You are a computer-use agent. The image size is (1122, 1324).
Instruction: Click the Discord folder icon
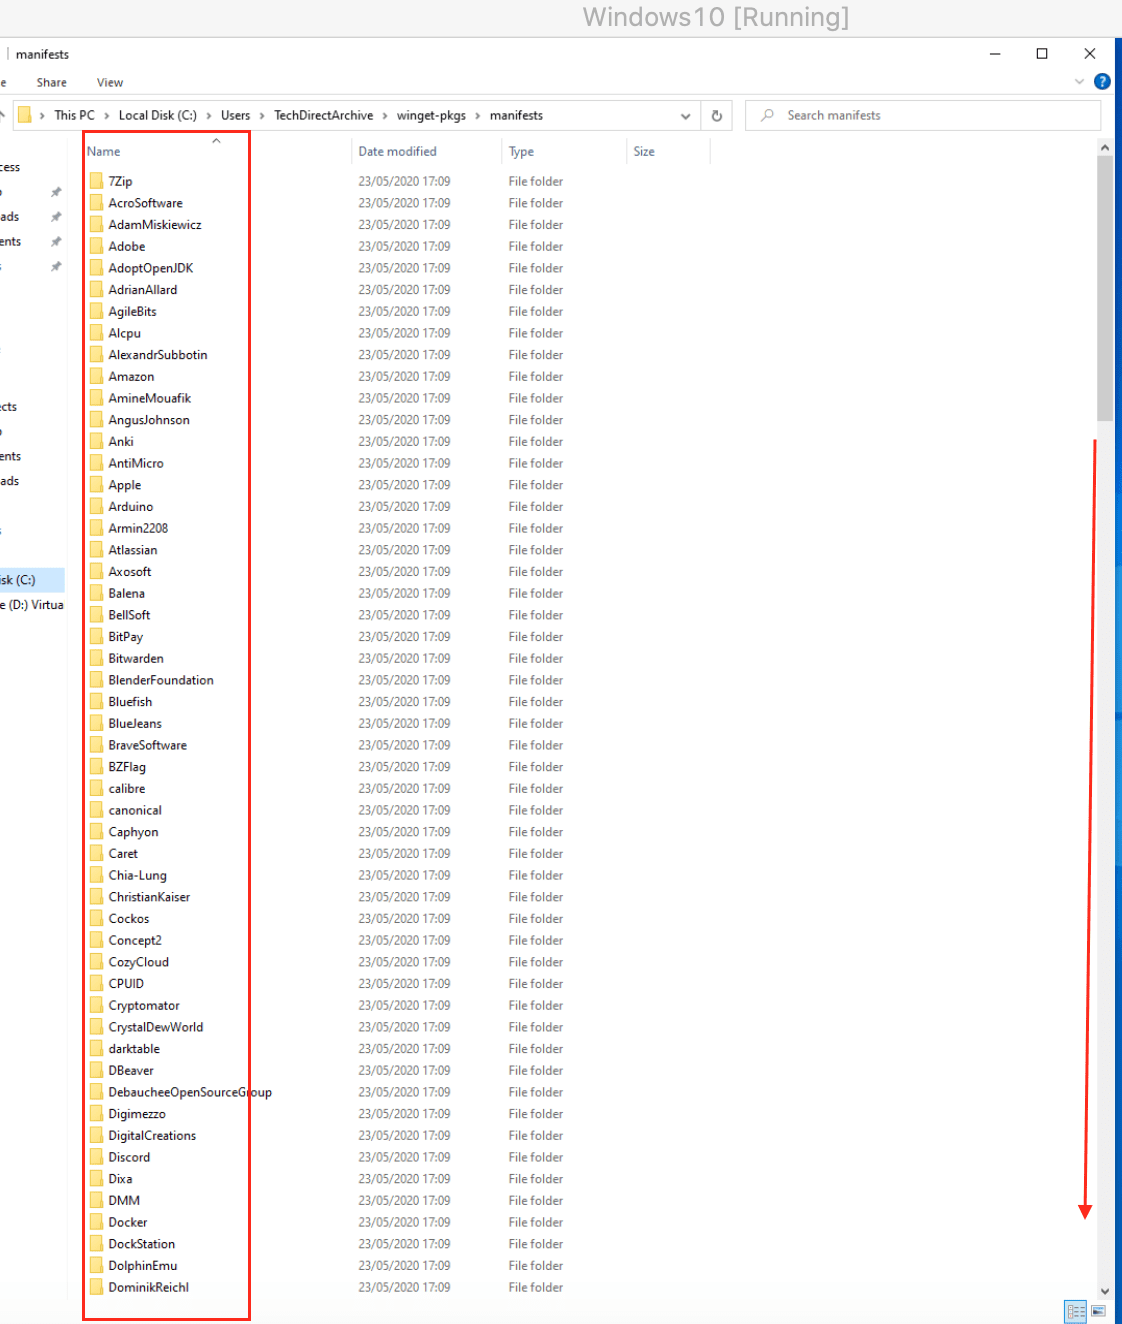click(96, 1157)
